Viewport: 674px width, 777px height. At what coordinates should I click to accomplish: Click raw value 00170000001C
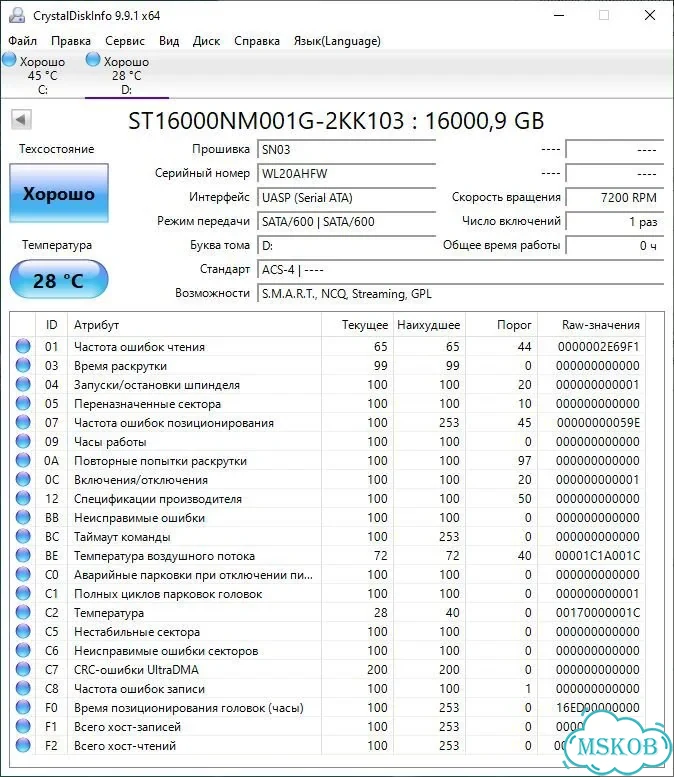pos(598,613)
